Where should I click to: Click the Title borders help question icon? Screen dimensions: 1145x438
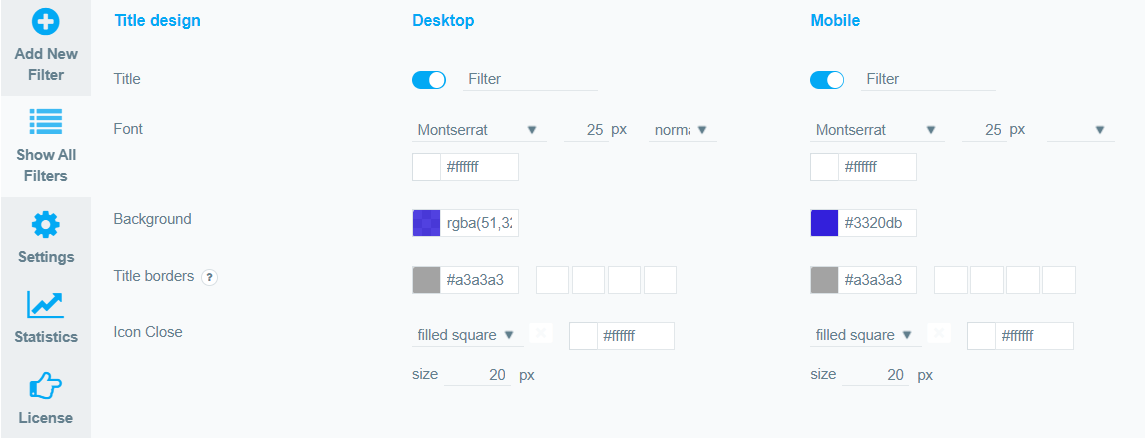(x=210, y=277)
